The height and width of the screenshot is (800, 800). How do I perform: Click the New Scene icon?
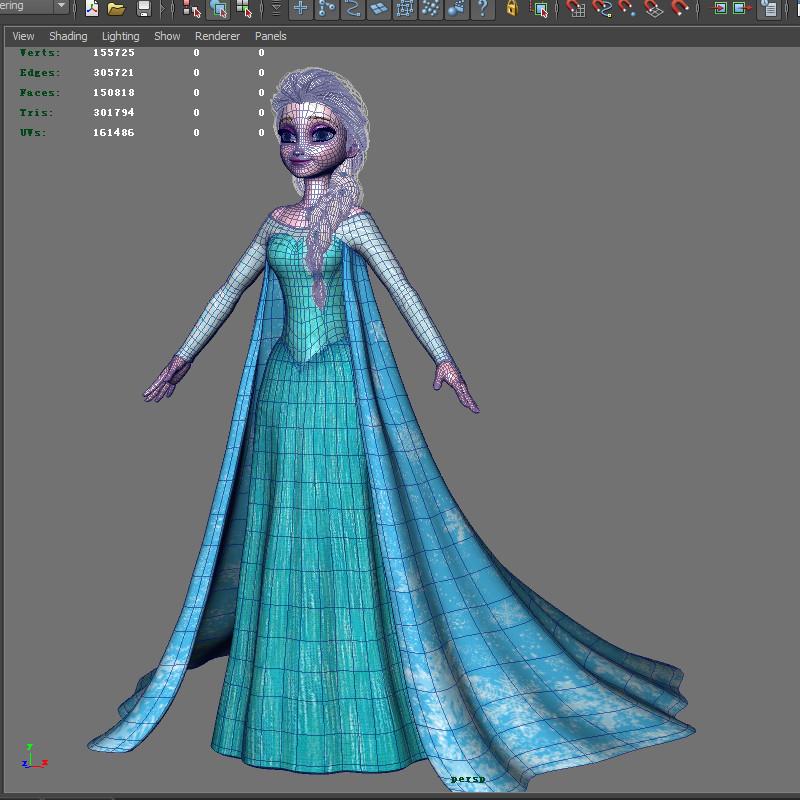(x=92, y=9)
